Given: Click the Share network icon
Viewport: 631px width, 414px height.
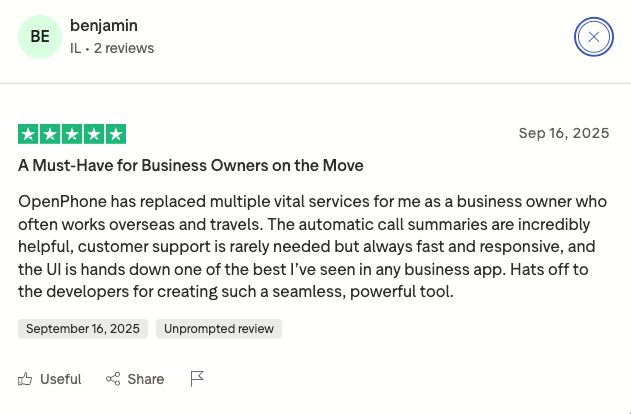Looking at the screenshot, I should [113, 379].
